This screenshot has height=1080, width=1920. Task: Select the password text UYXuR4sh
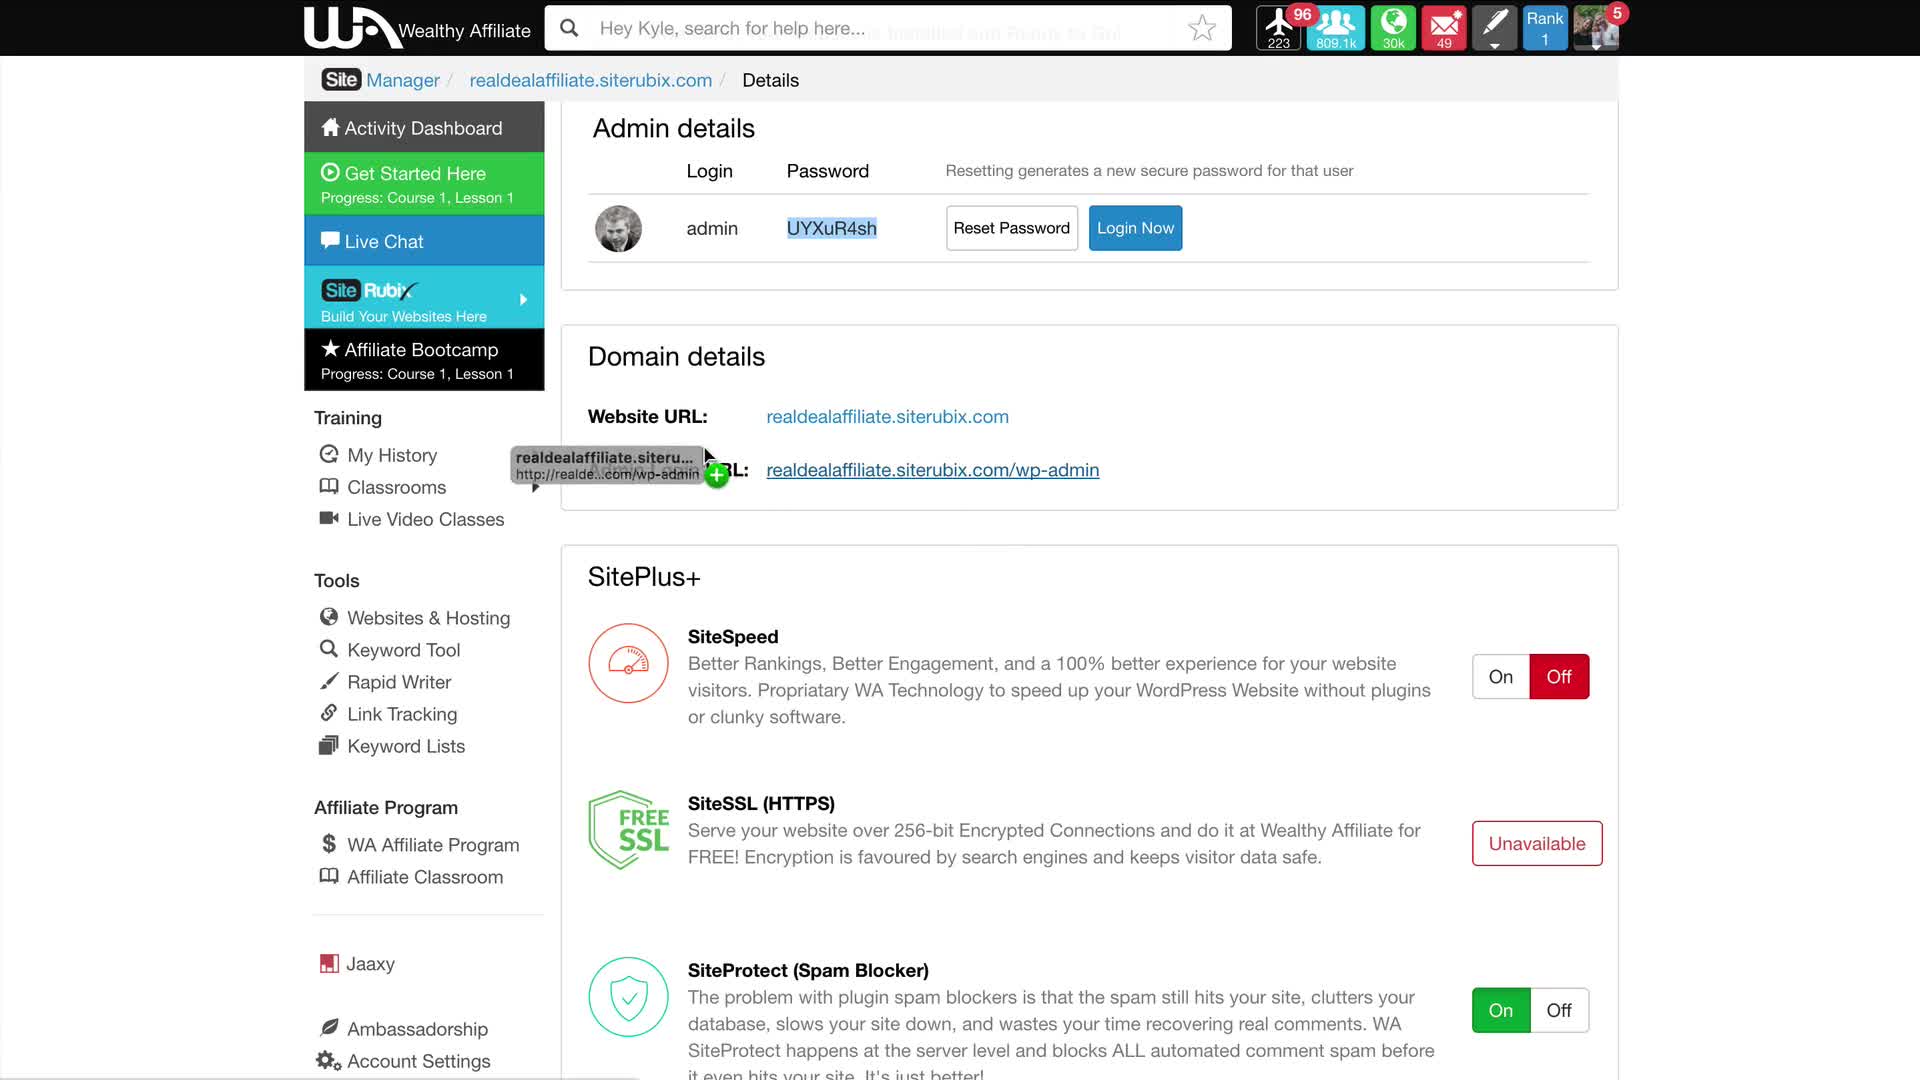point(831,228)
